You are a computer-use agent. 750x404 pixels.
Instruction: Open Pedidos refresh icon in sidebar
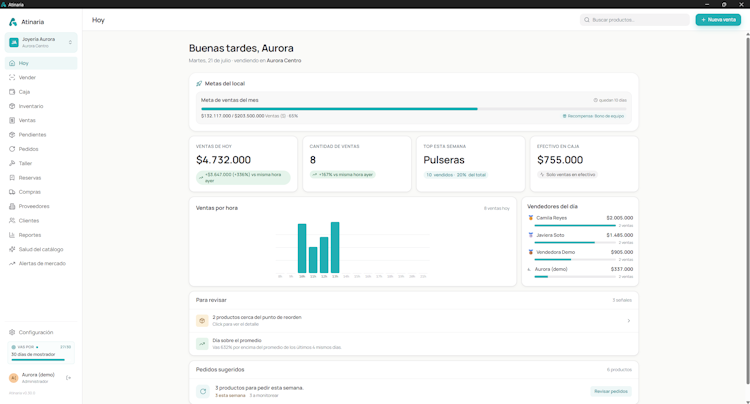coord(12,149)
